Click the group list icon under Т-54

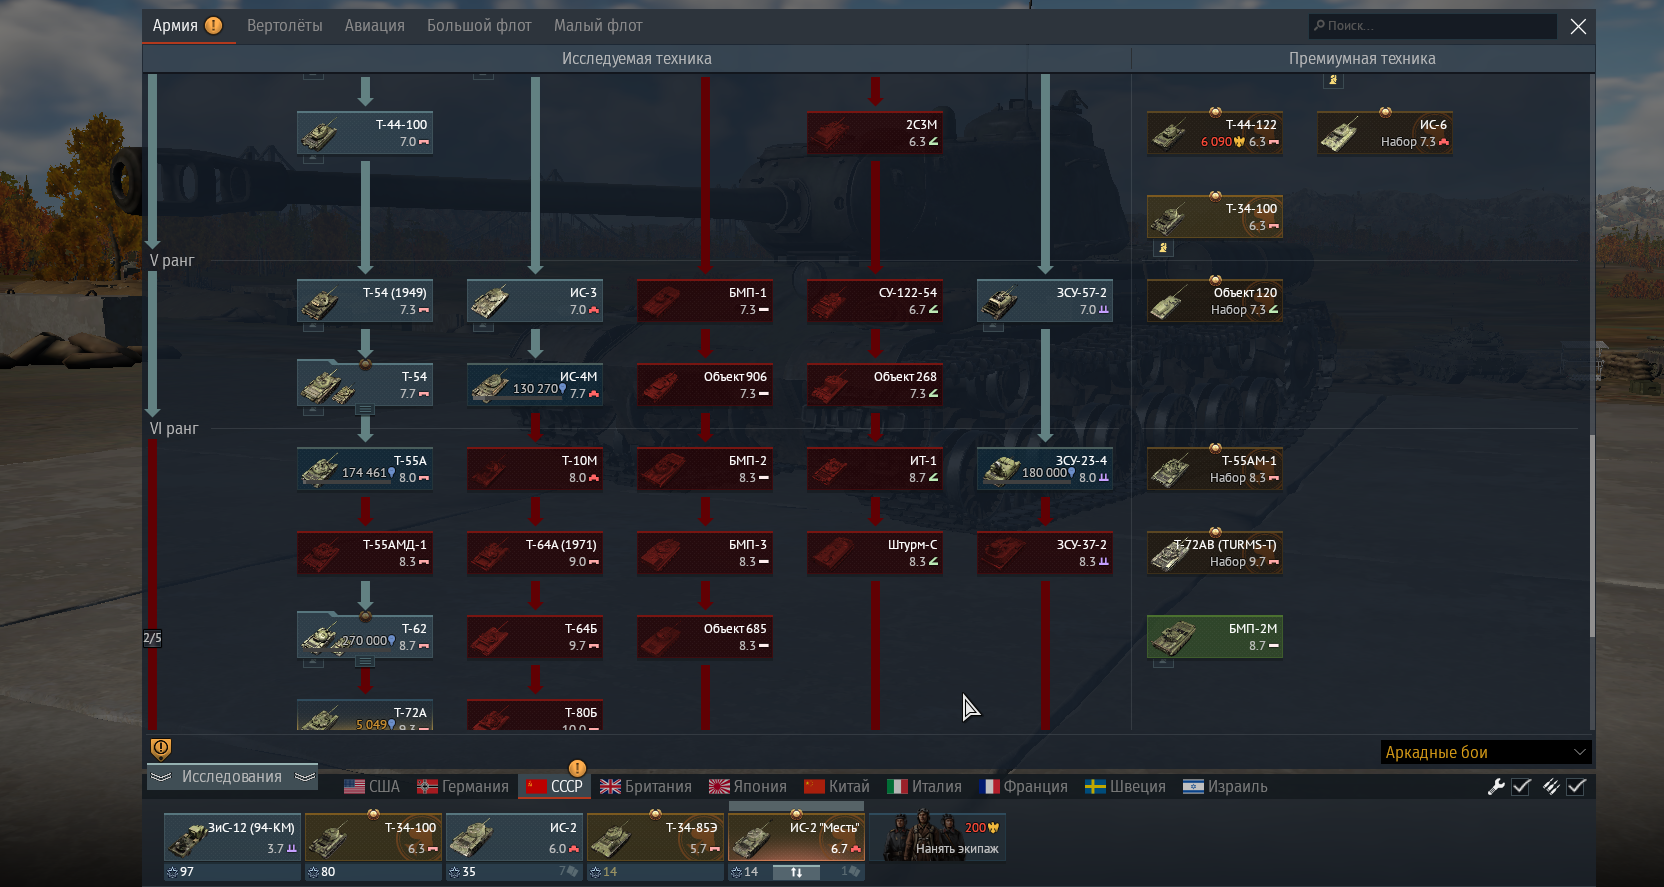coord(365,409)
